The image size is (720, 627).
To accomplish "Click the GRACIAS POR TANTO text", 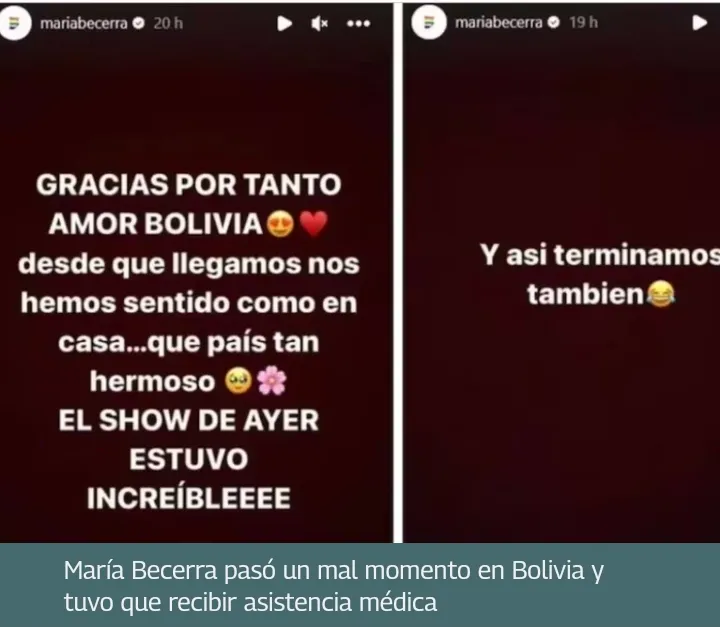I will [x=189, y=185].
